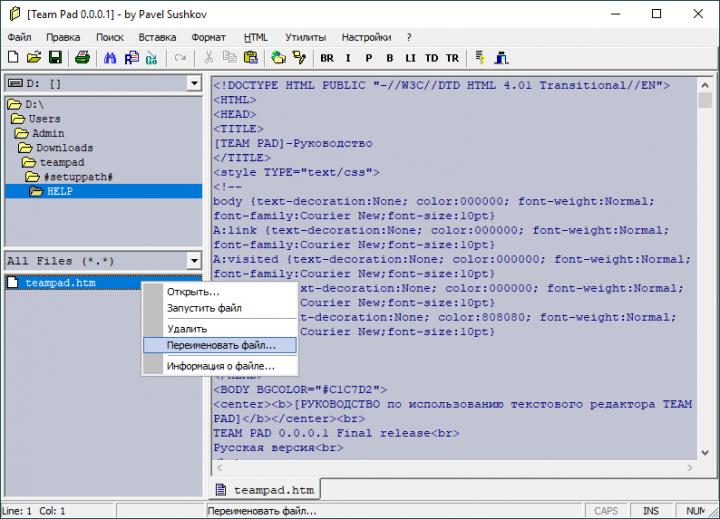Image resolution: width=720 pixels, height=519 pixels.
Task: Click the Copy toolbar icon
Action: [x=230, y=57]
